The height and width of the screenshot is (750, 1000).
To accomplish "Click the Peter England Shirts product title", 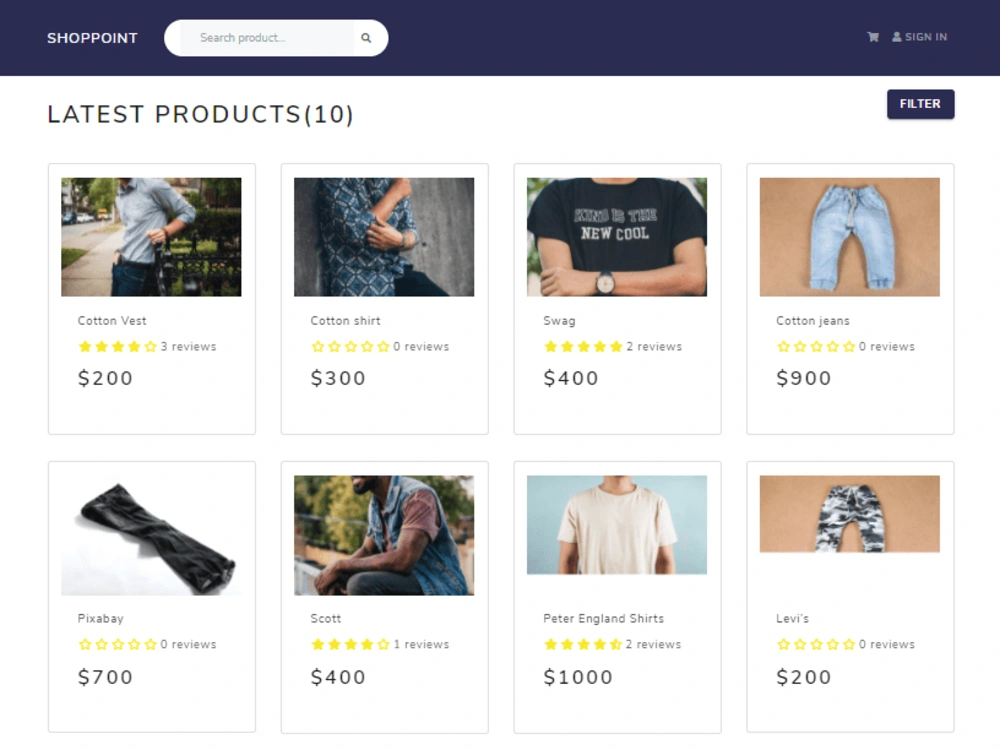I will click(603, 619).
